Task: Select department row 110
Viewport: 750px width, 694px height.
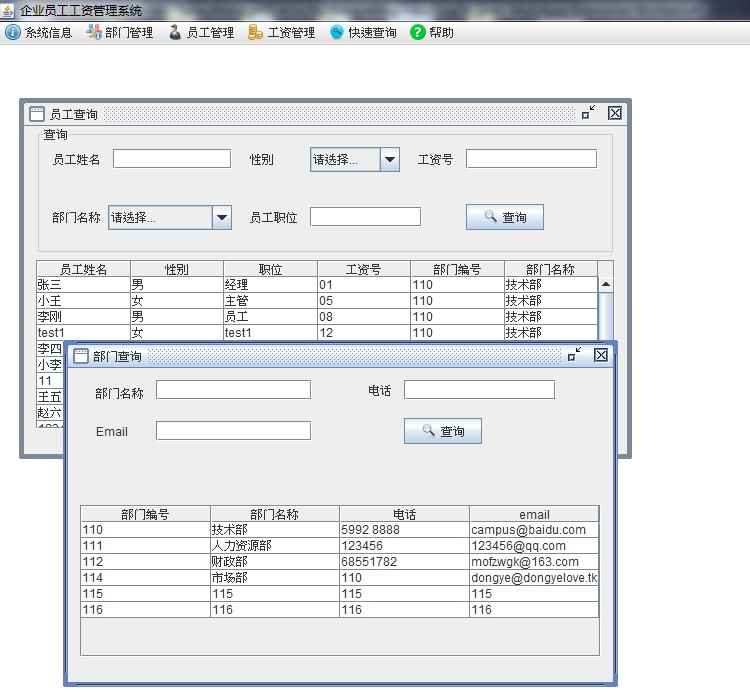Action: (x=340, y=529)
